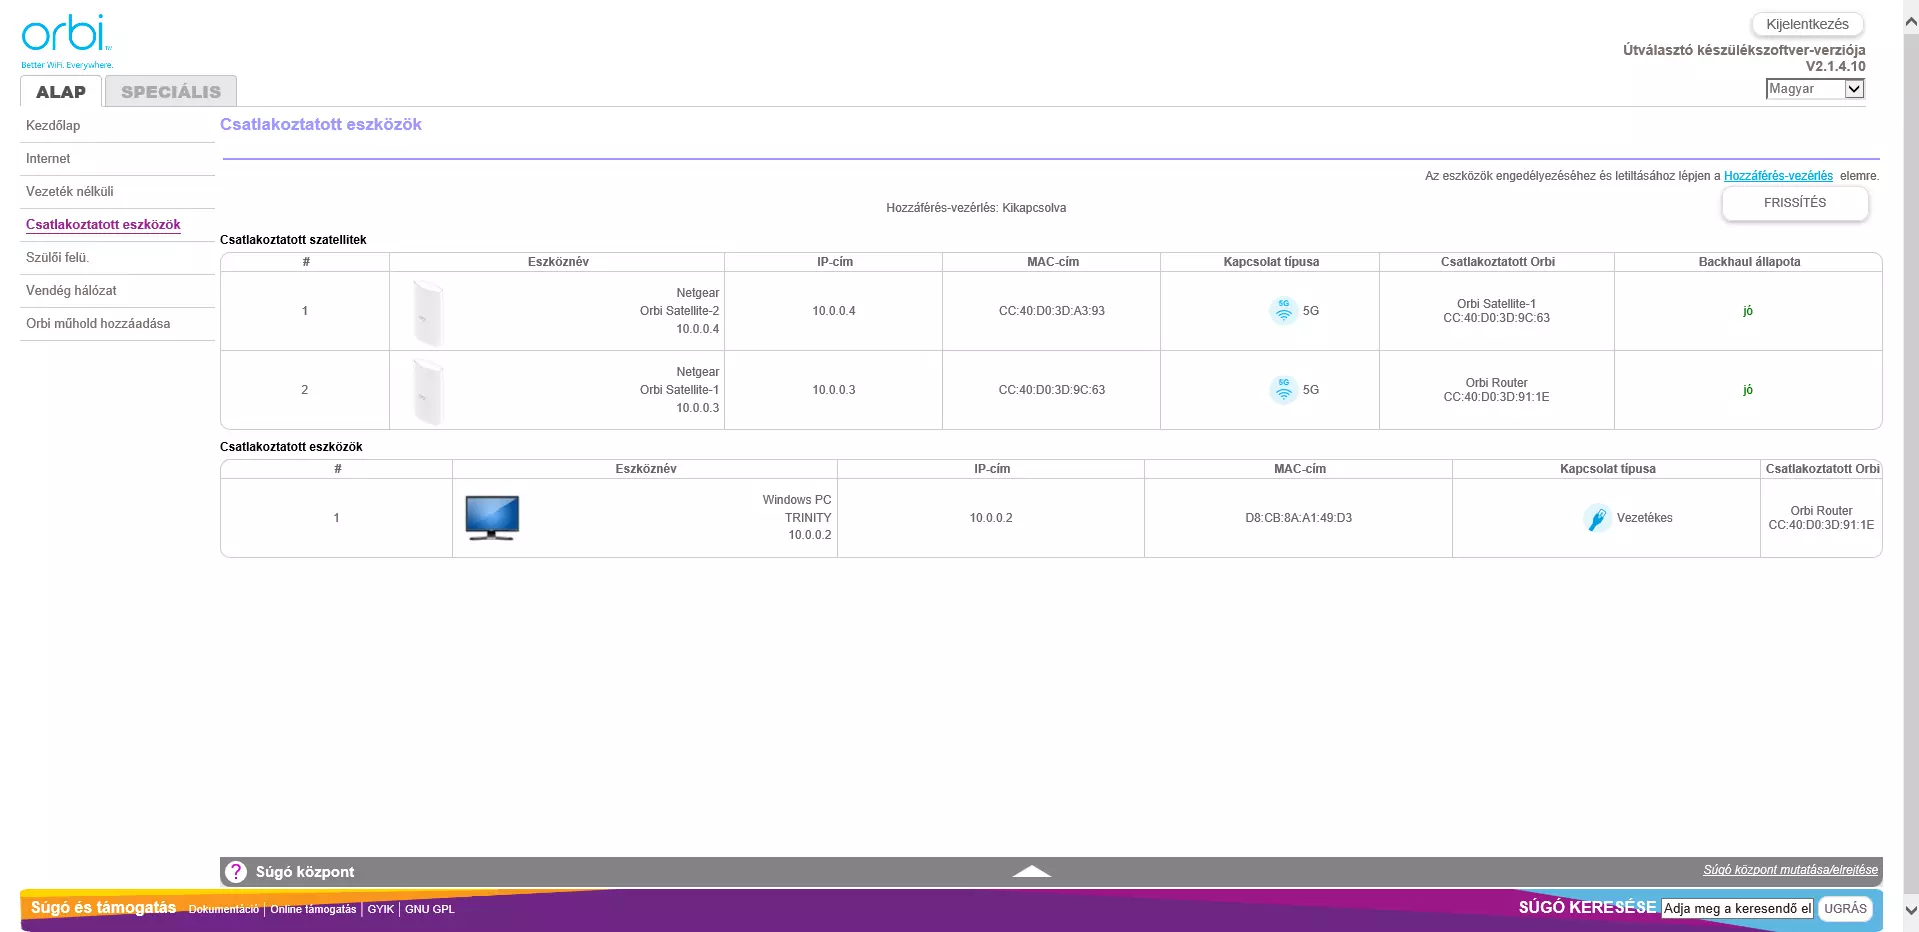Click the Windows PC monitor icon
The height and width of the screenshot is (932, 1919).
coord(492,517)
